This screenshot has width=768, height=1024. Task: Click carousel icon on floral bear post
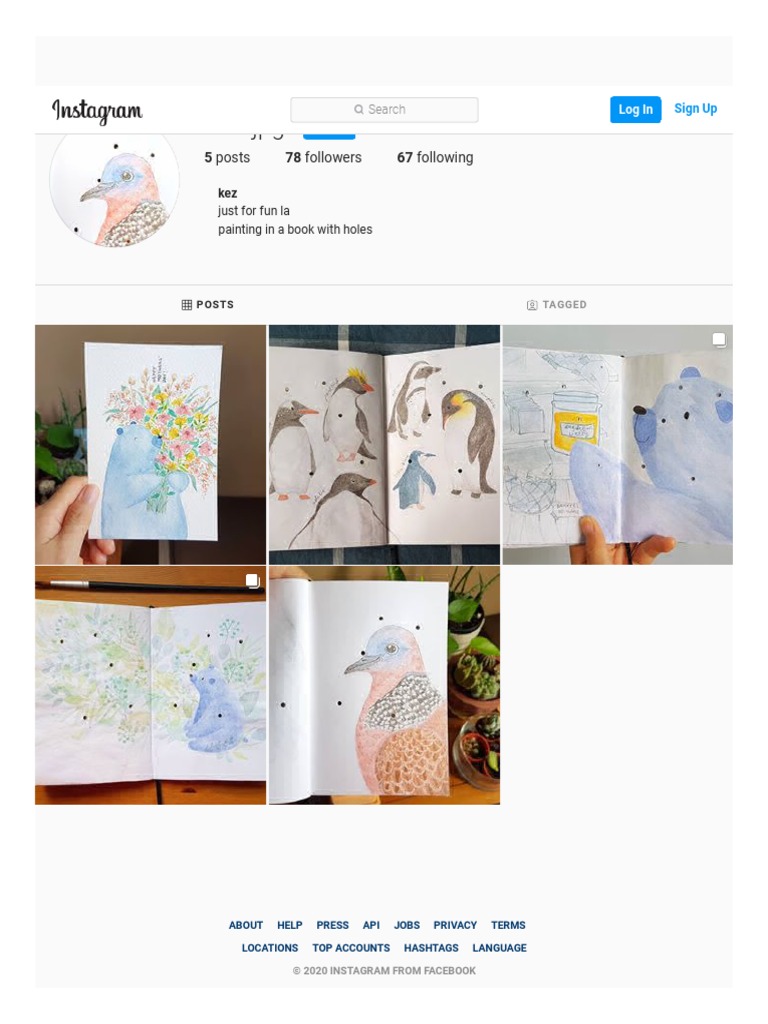[252, 580]
